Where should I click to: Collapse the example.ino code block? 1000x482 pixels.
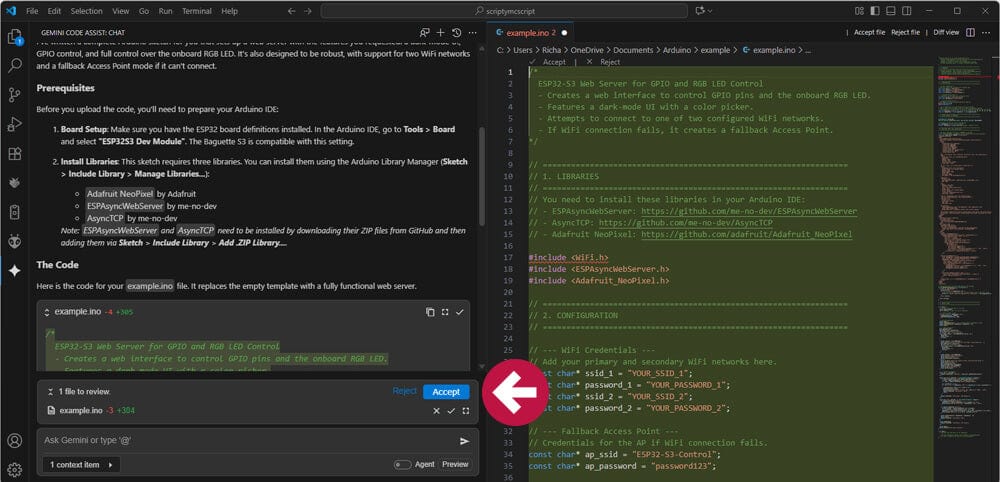tap(47, 312)
